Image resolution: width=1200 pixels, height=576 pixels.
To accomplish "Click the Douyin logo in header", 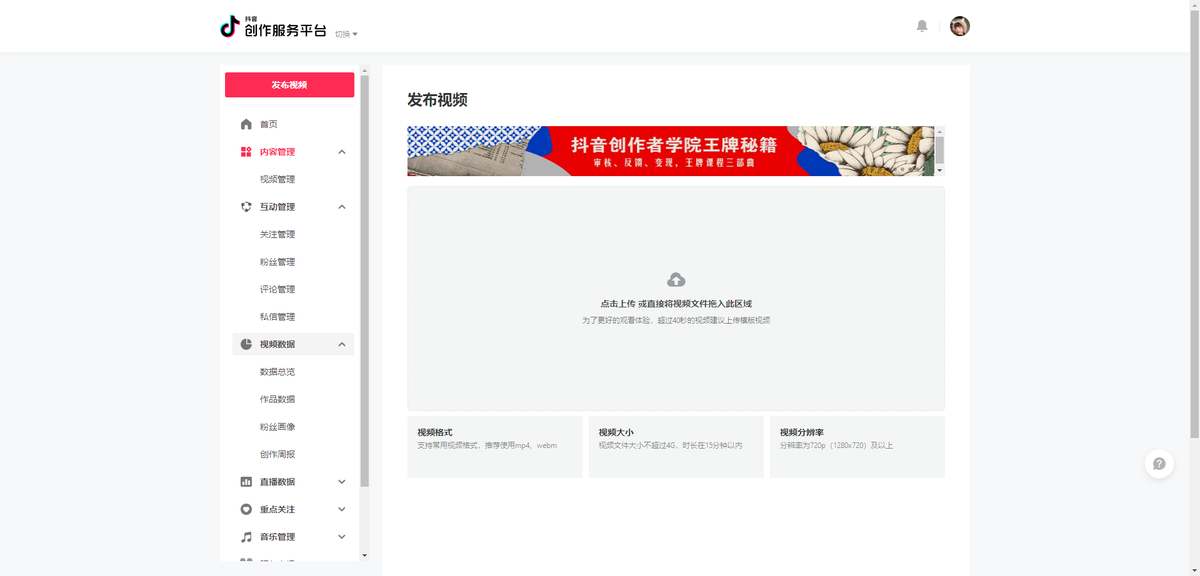I will [230, 26].
